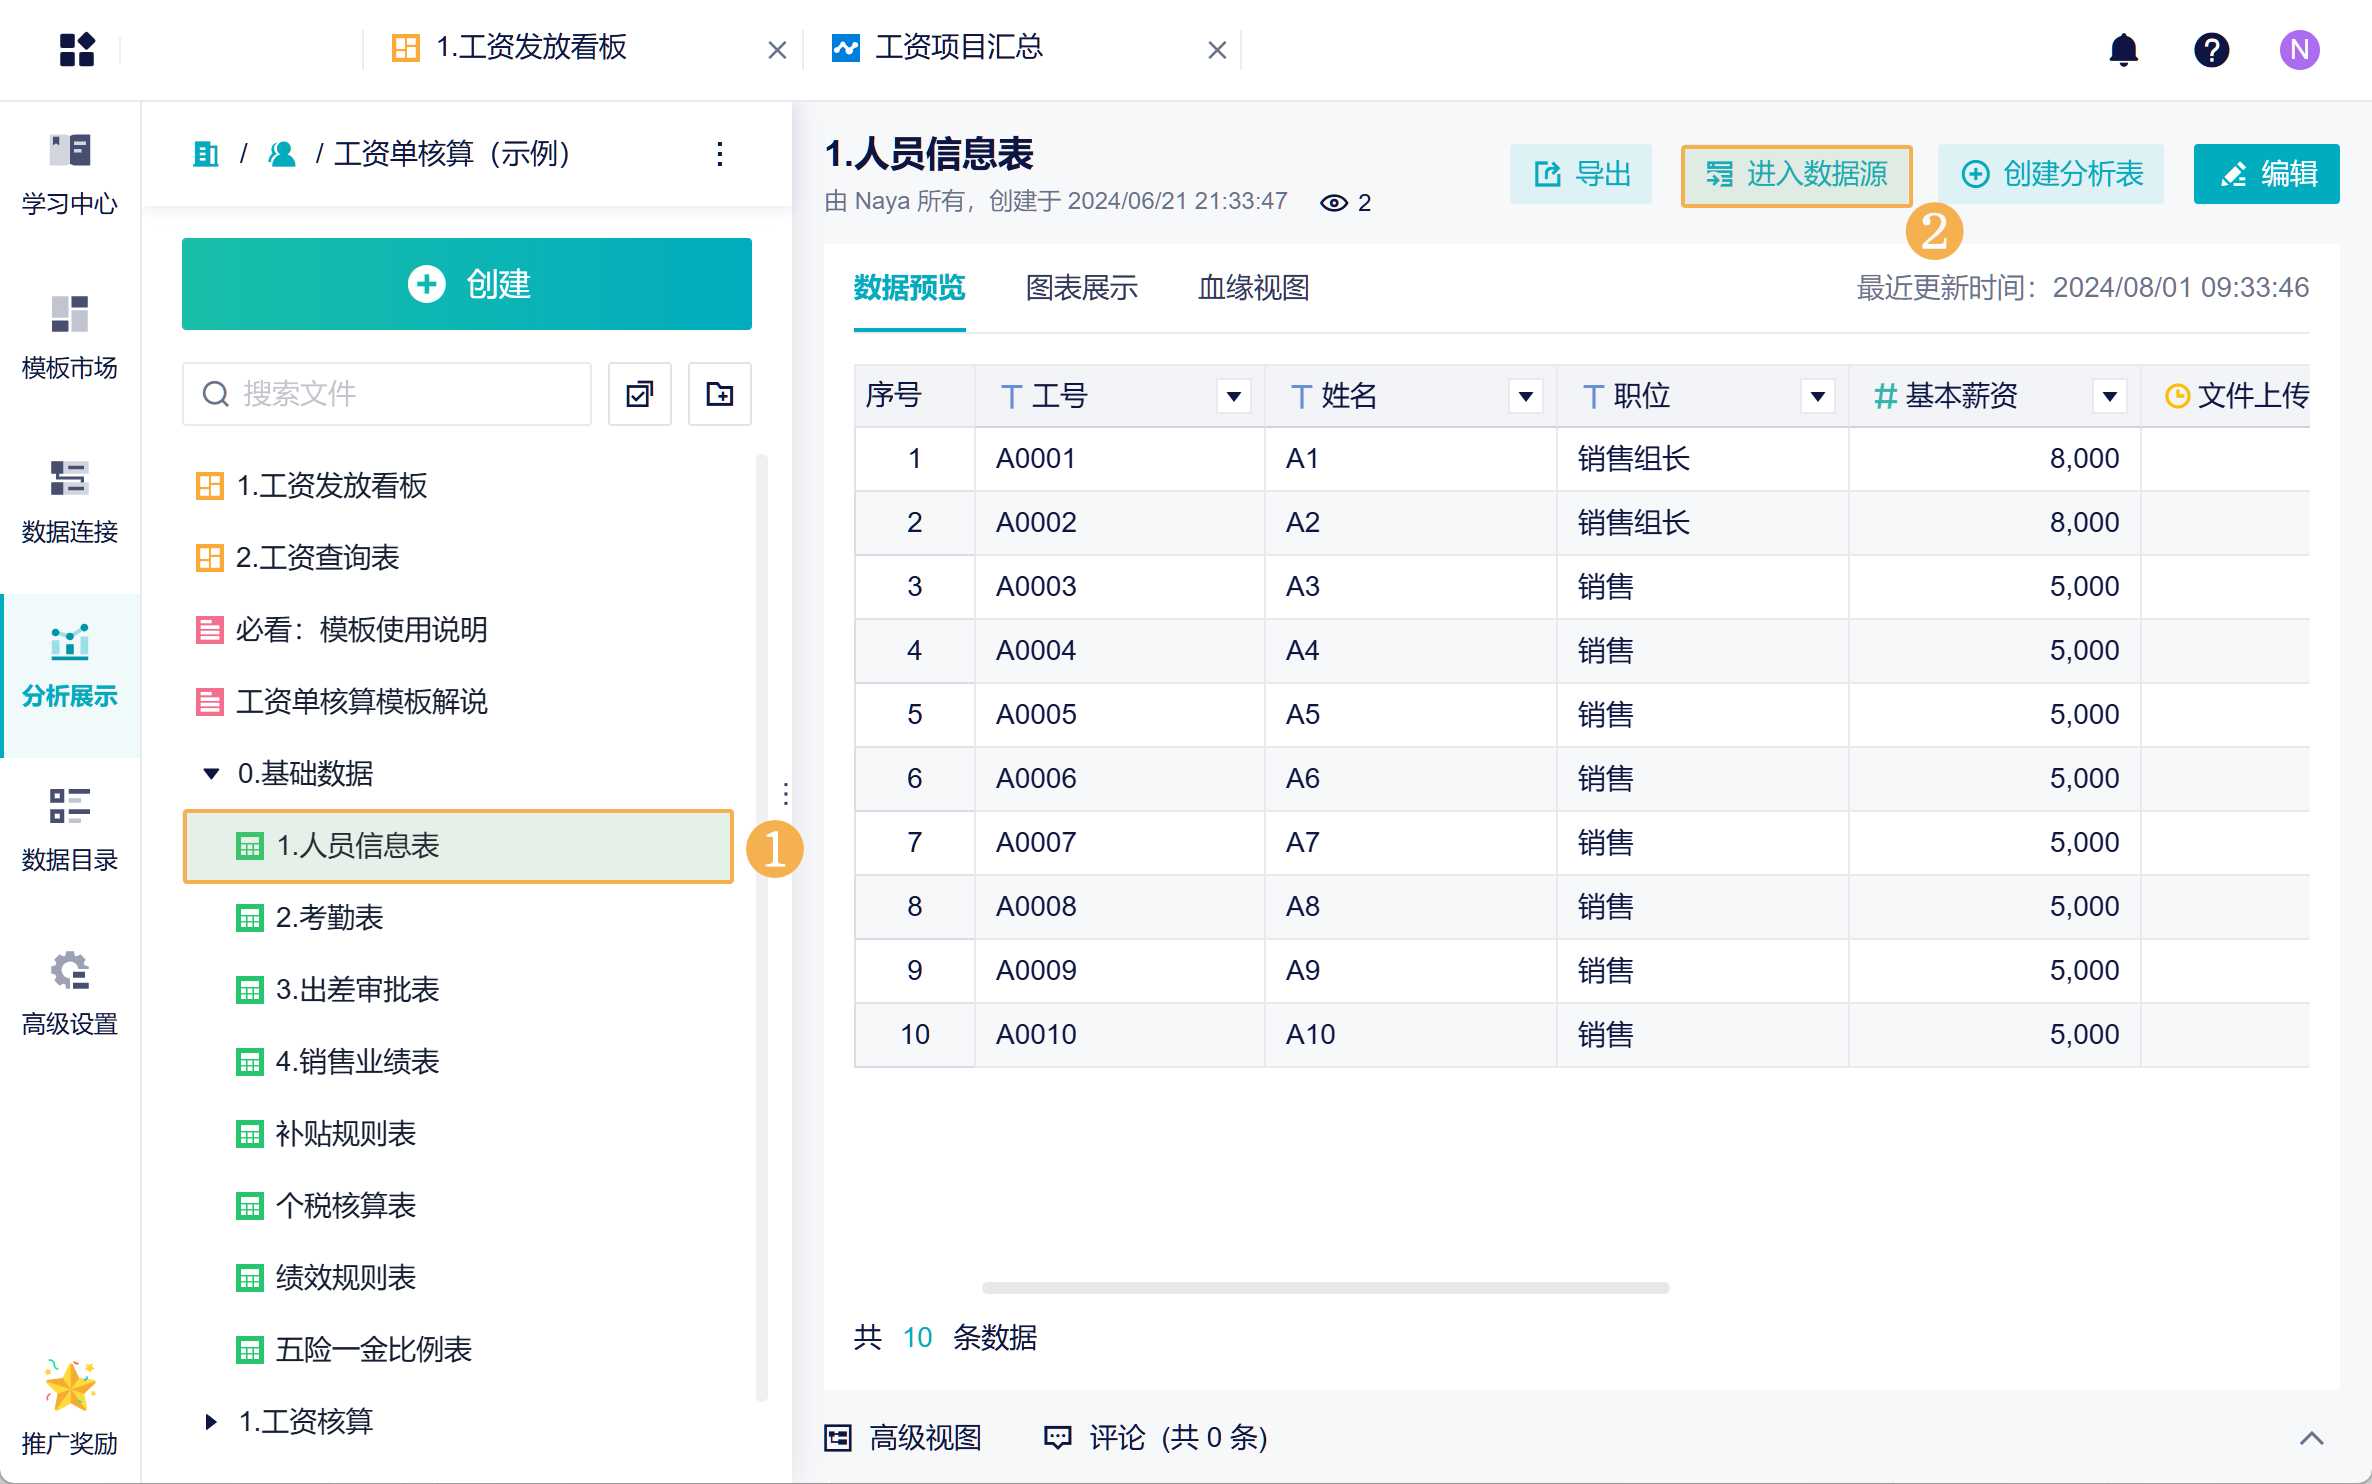Click the 创建 button

click(466, 284)
